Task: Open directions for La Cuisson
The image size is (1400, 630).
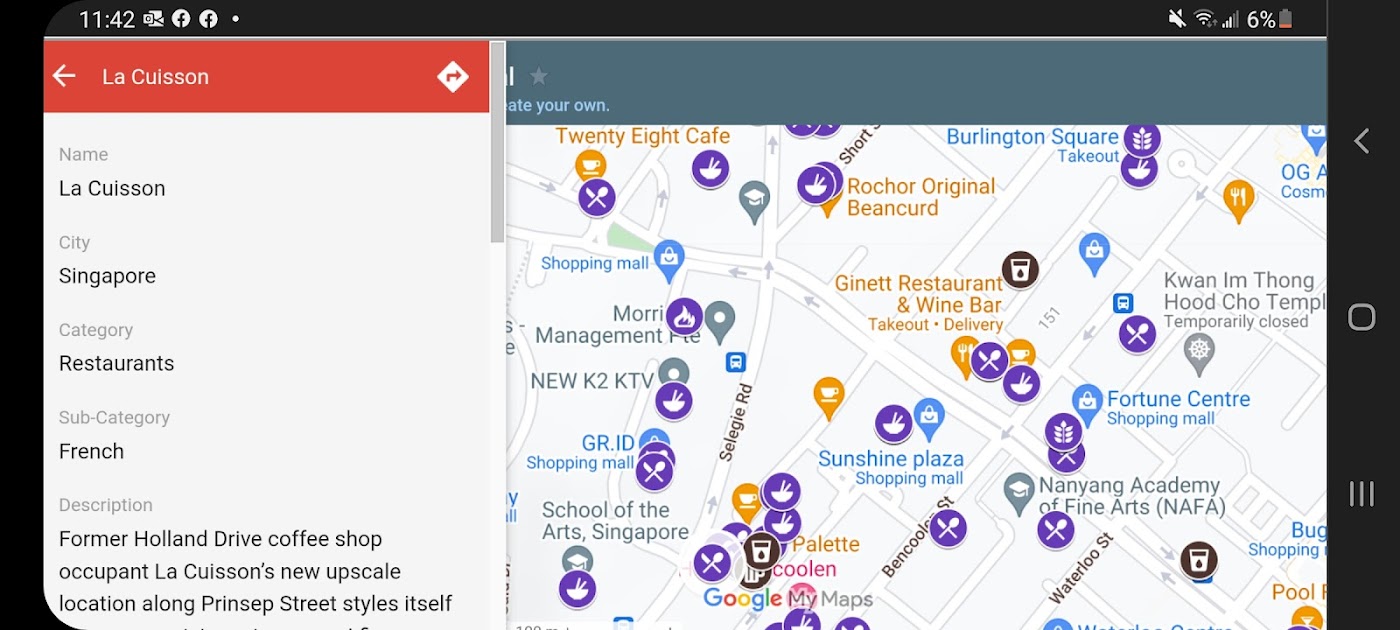Action: (x=453, y=76)
